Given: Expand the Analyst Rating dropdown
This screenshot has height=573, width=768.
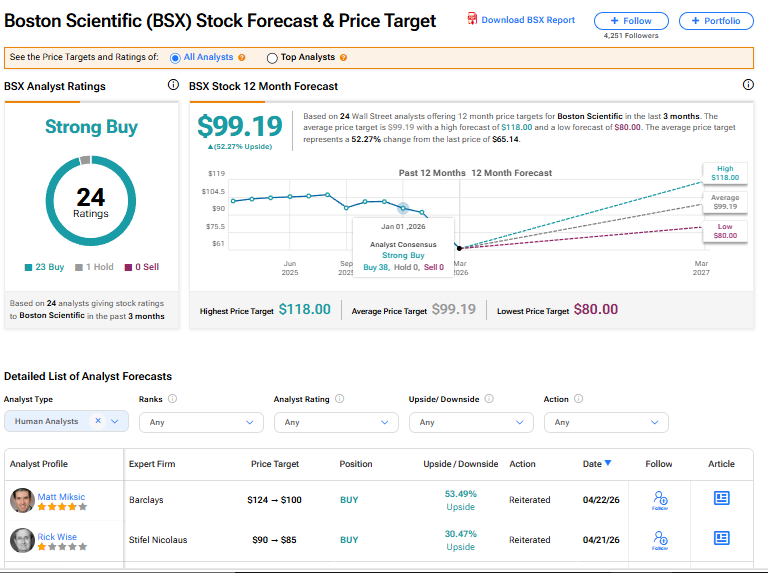Looking at the screenshot, I should 336,422.
